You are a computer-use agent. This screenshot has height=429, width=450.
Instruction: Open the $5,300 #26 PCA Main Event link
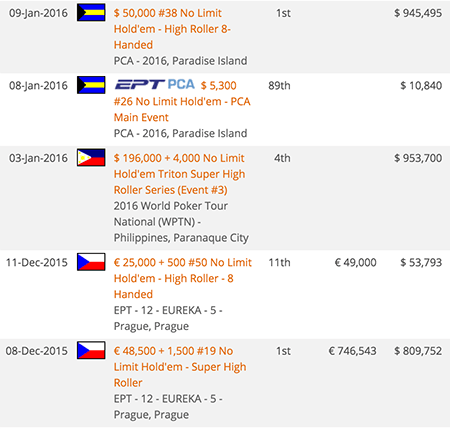click(182, 101)
